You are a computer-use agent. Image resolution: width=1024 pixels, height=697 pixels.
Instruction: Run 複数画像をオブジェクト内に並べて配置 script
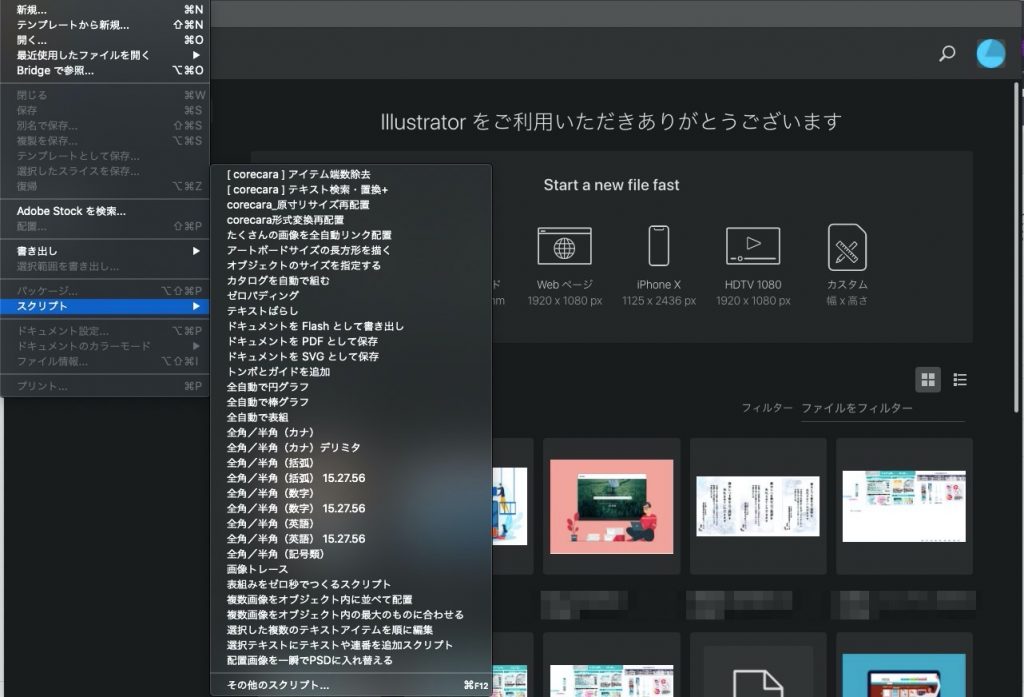click(x=351, y=600)
